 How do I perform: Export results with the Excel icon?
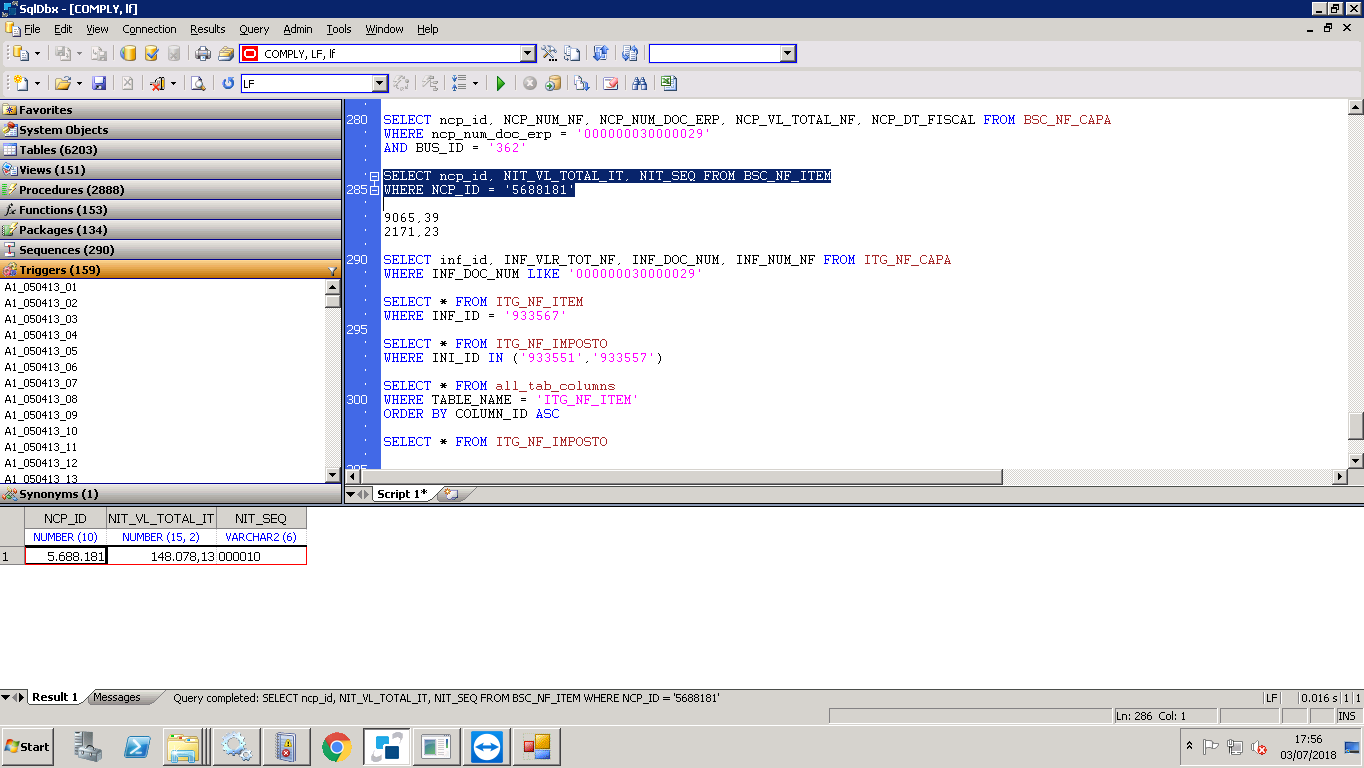pos(668,84)
